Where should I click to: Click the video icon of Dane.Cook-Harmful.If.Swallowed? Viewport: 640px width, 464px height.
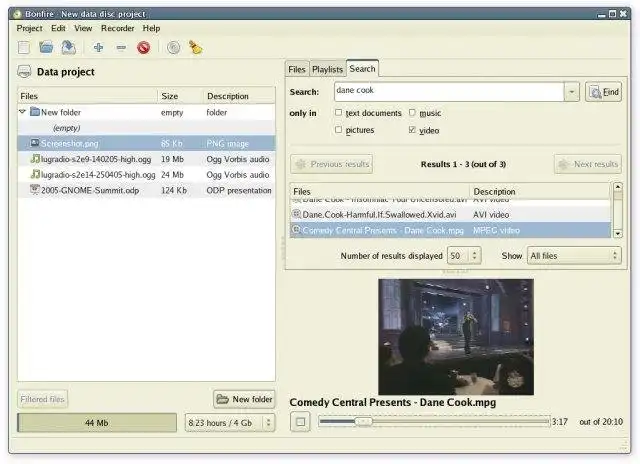[x=297, y=214]
